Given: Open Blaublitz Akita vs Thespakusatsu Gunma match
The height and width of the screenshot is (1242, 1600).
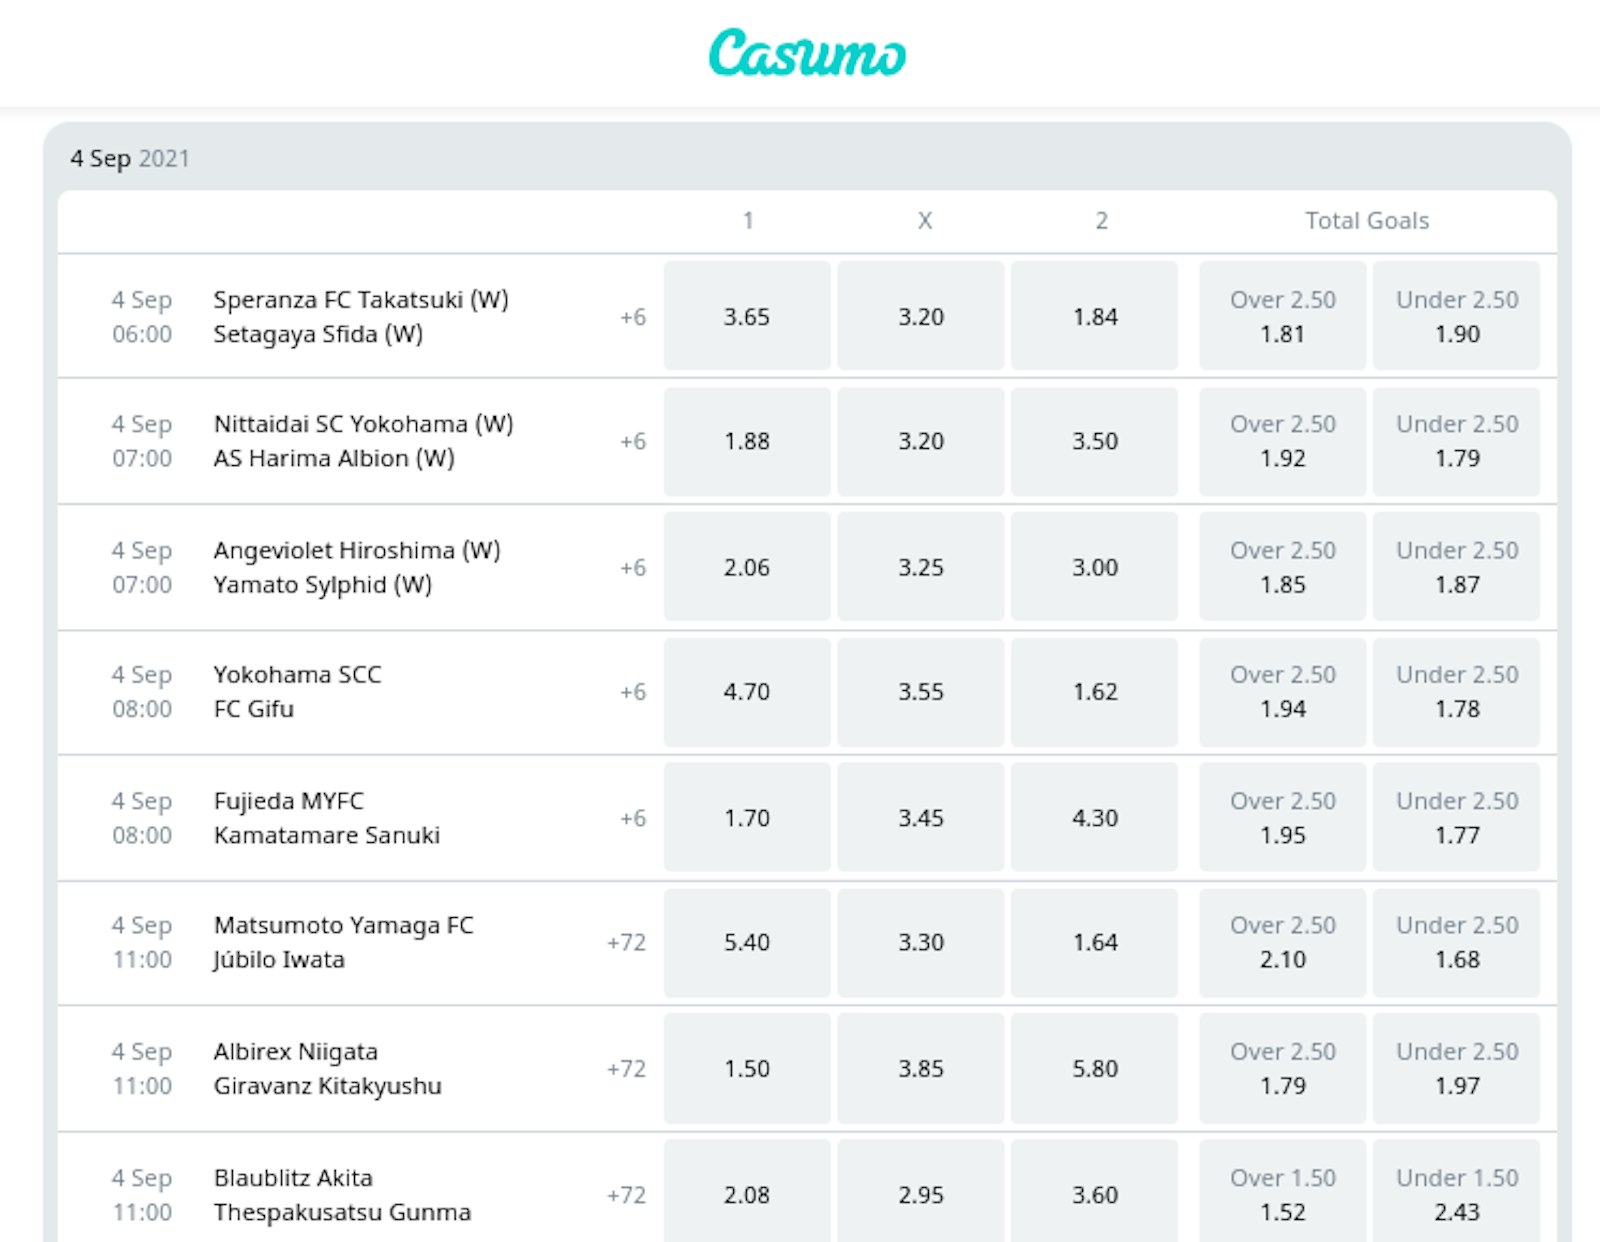Looking at the screenshot, I should (x=341, y=1194).
